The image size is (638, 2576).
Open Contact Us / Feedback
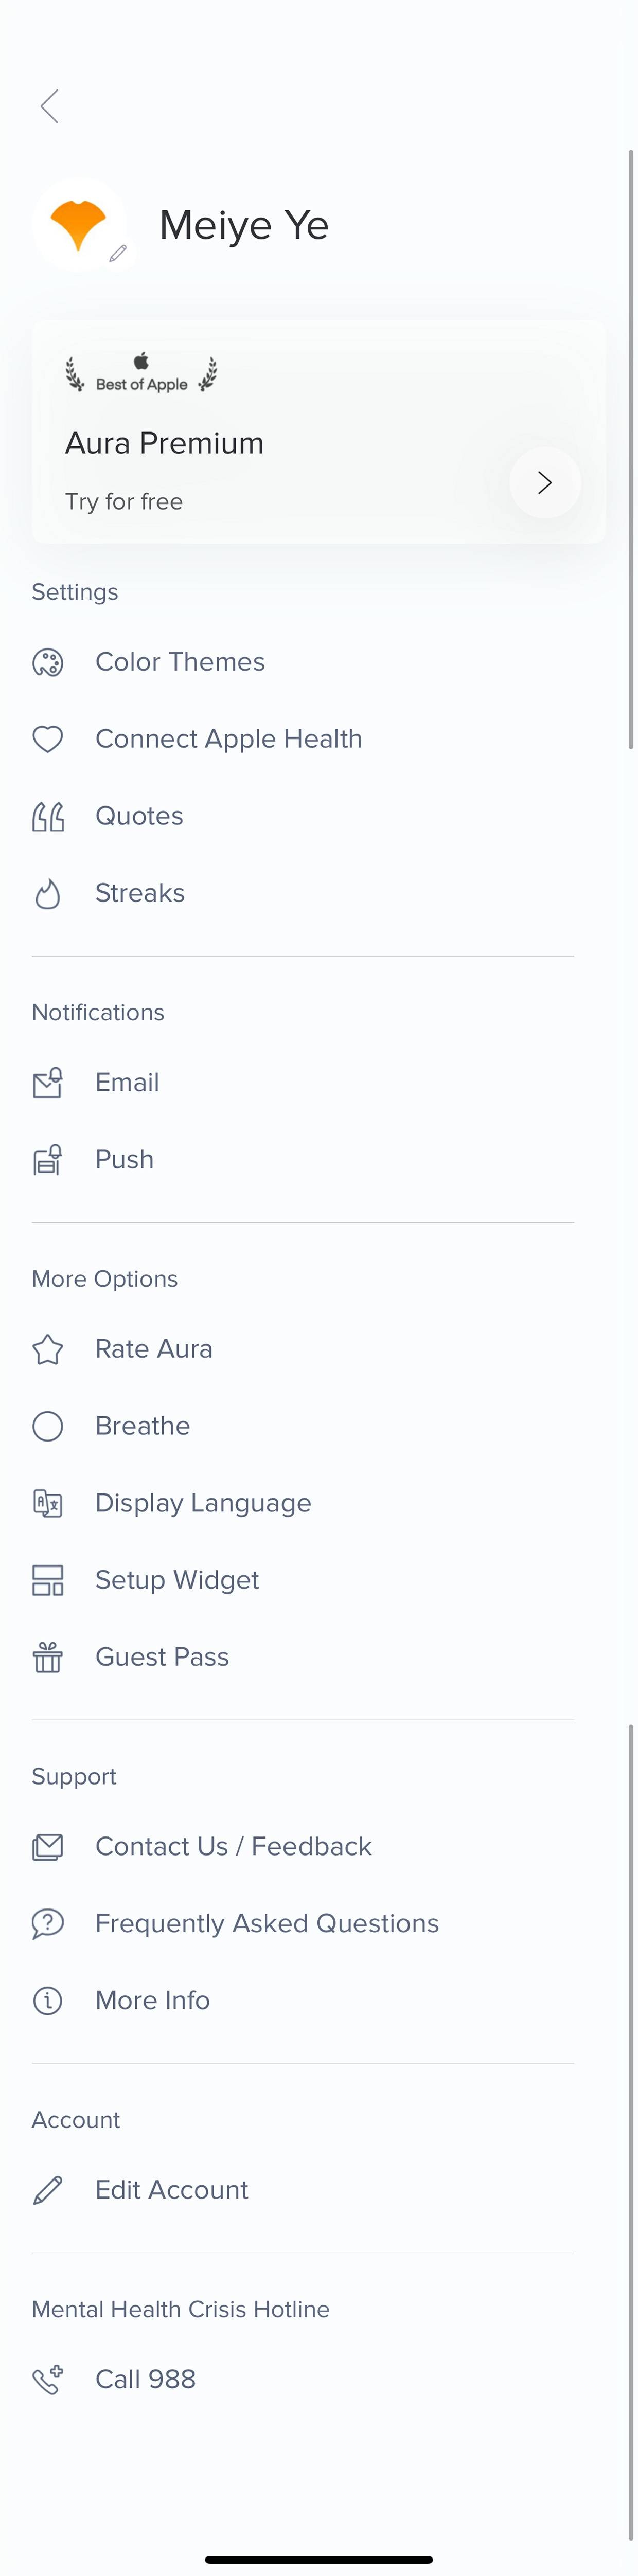pos(303,1846)
